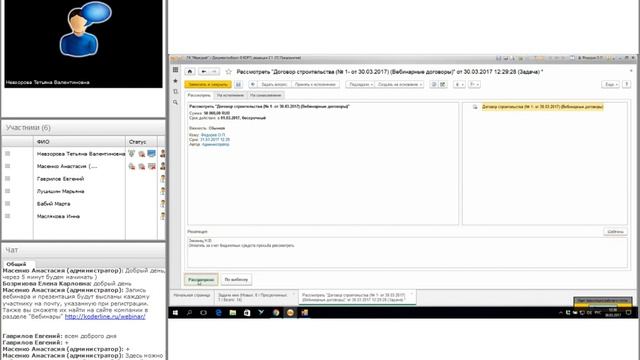640x360 pixels.
Task: Click the user avatar icon for Маслякова Инна
Action: [x=163, y=216]
